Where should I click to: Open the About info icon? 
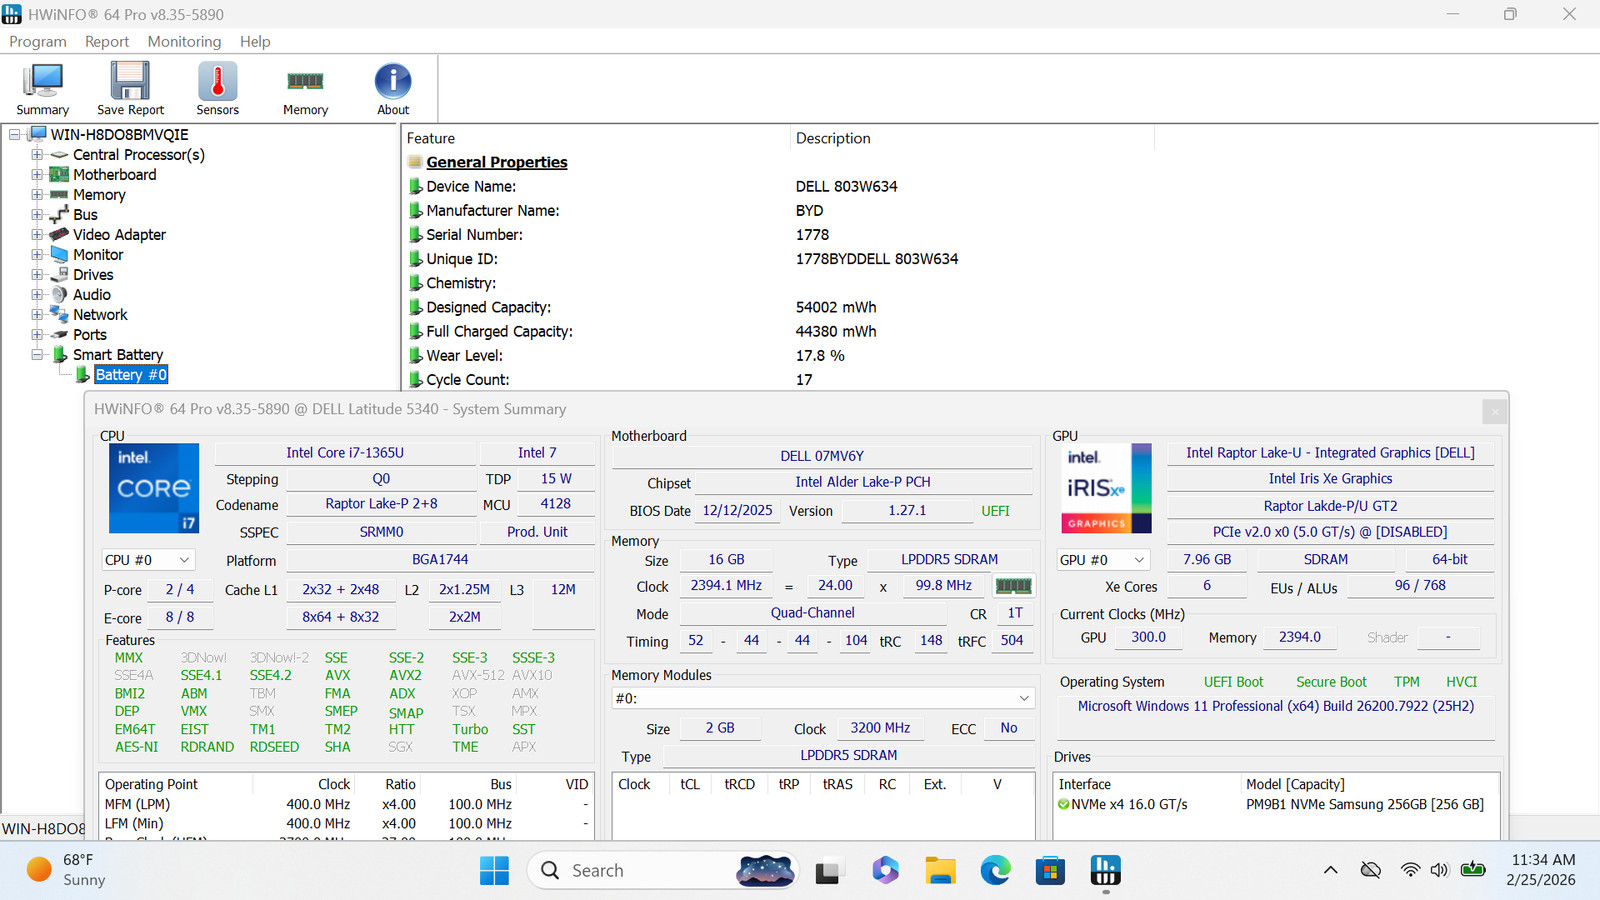(393, 88)
